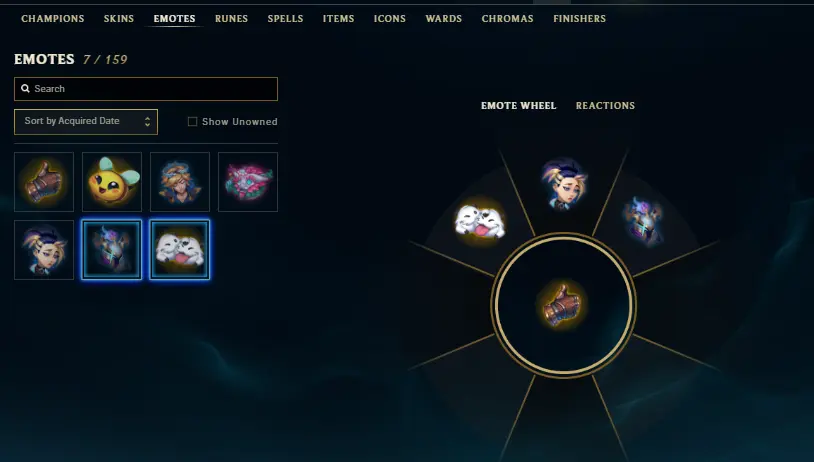Switch to the Skins tab

[x=119, y=19]
